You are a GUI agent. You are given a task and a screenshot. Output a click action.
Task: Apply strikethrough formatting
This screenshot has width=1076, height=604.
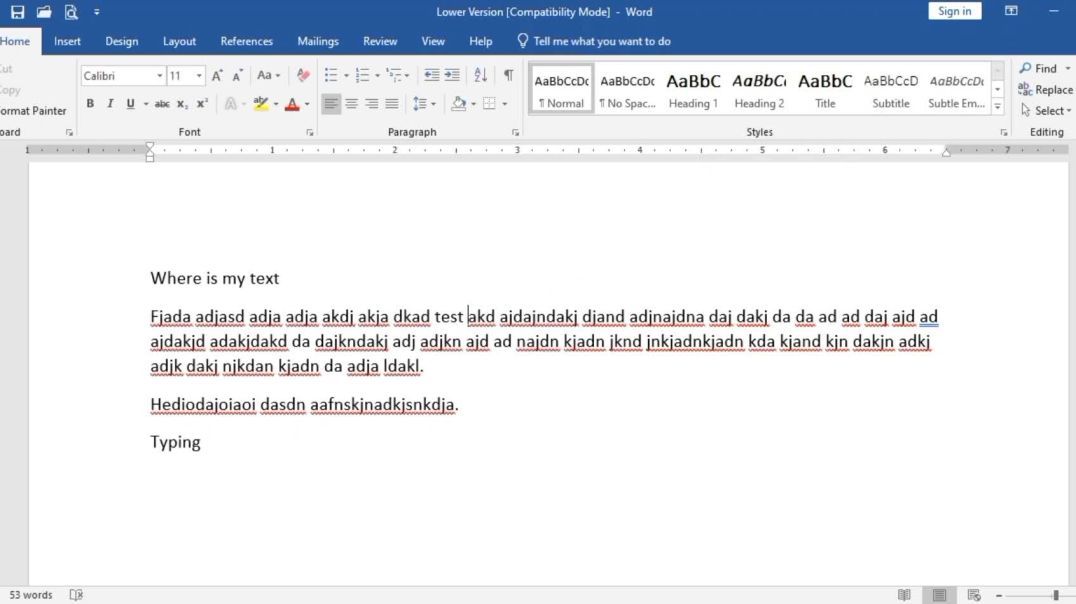point(163,103)
